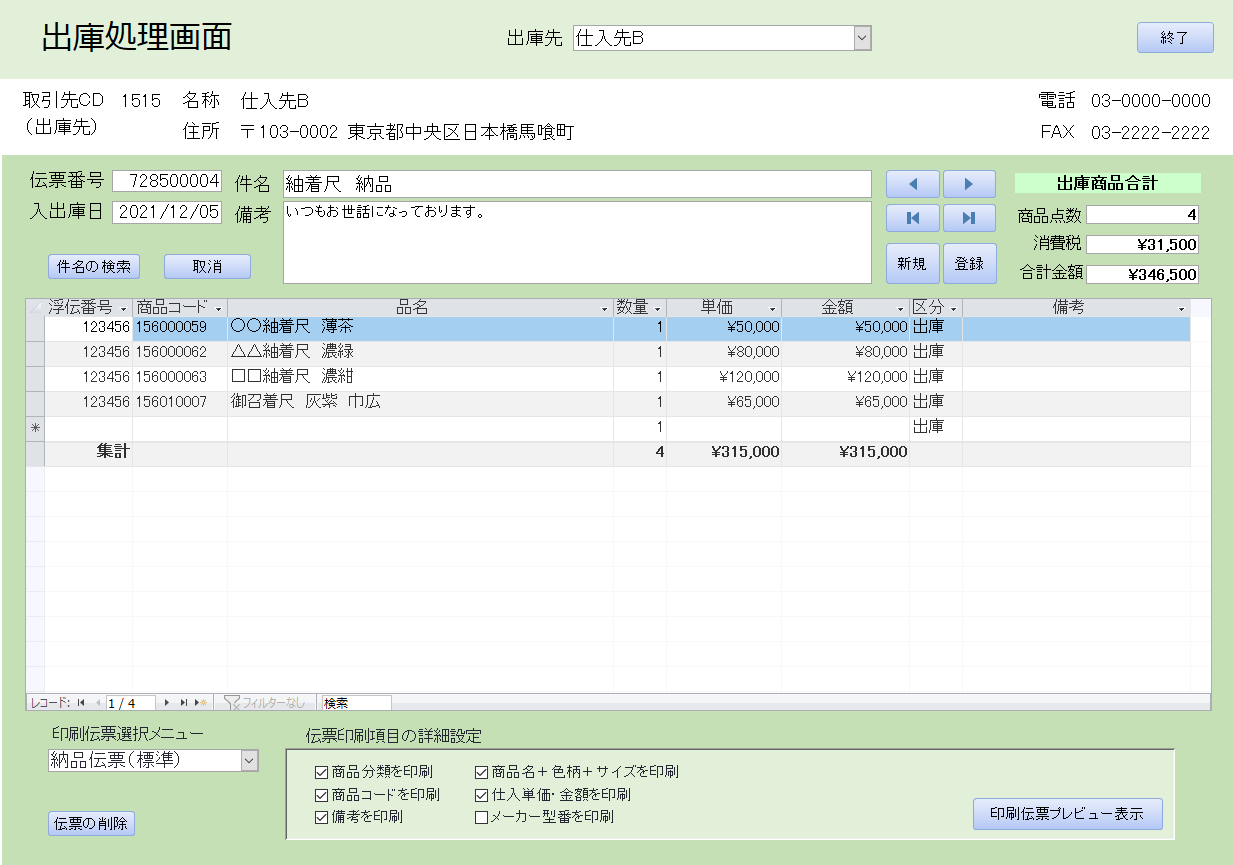Click the record navigator 検索 box
1233x865 pixels.
[x=355, y=703]
